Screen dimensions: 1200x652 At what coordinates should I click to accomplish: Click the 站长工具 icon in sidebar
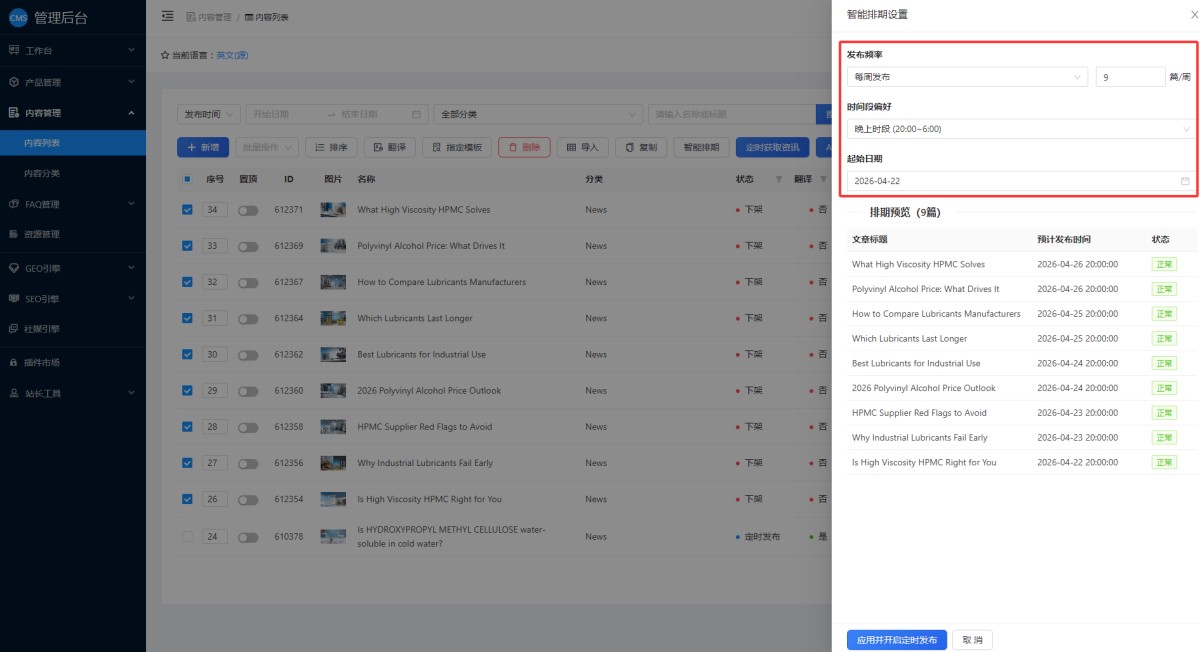[14, 393]
